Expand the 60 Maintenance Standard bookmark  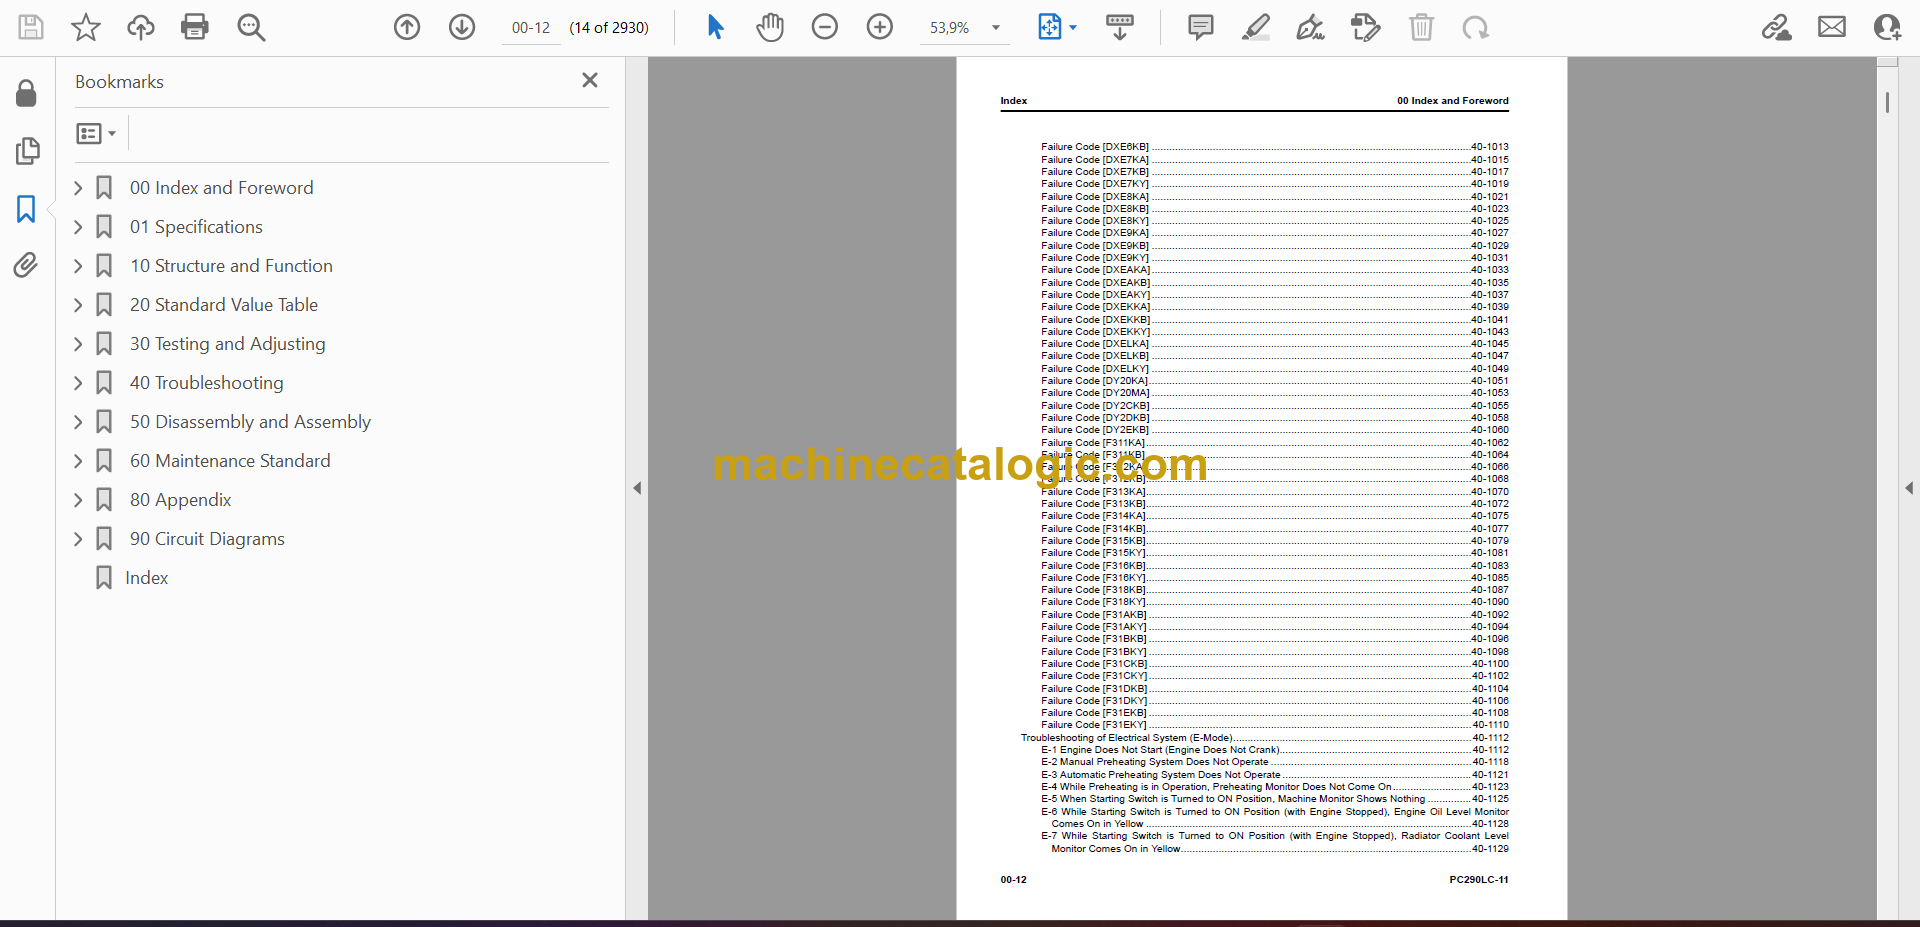coord(78,461)
